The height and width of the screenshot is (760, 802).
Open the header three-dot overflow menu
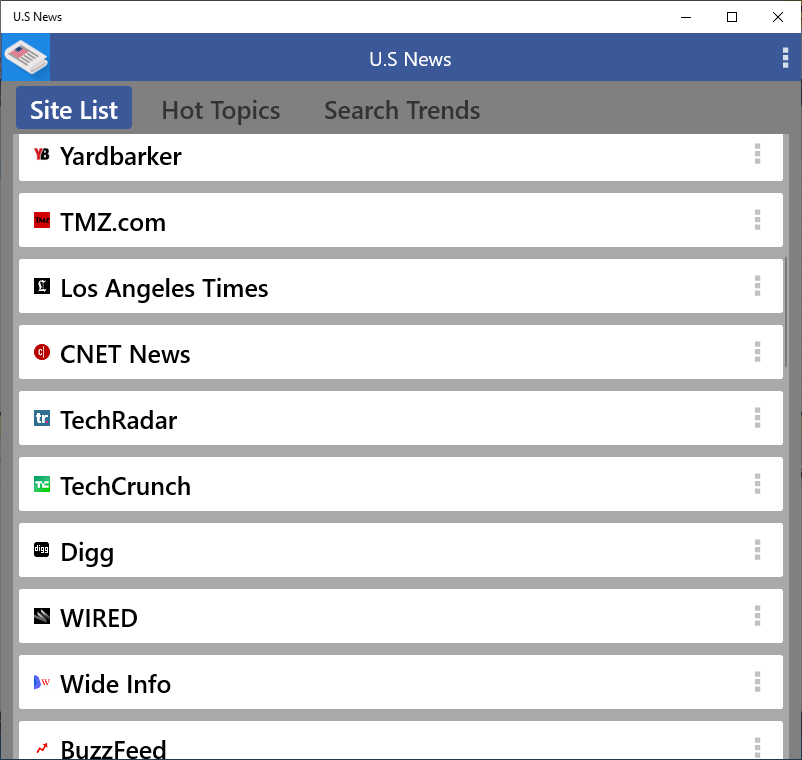tap(785, 58)
